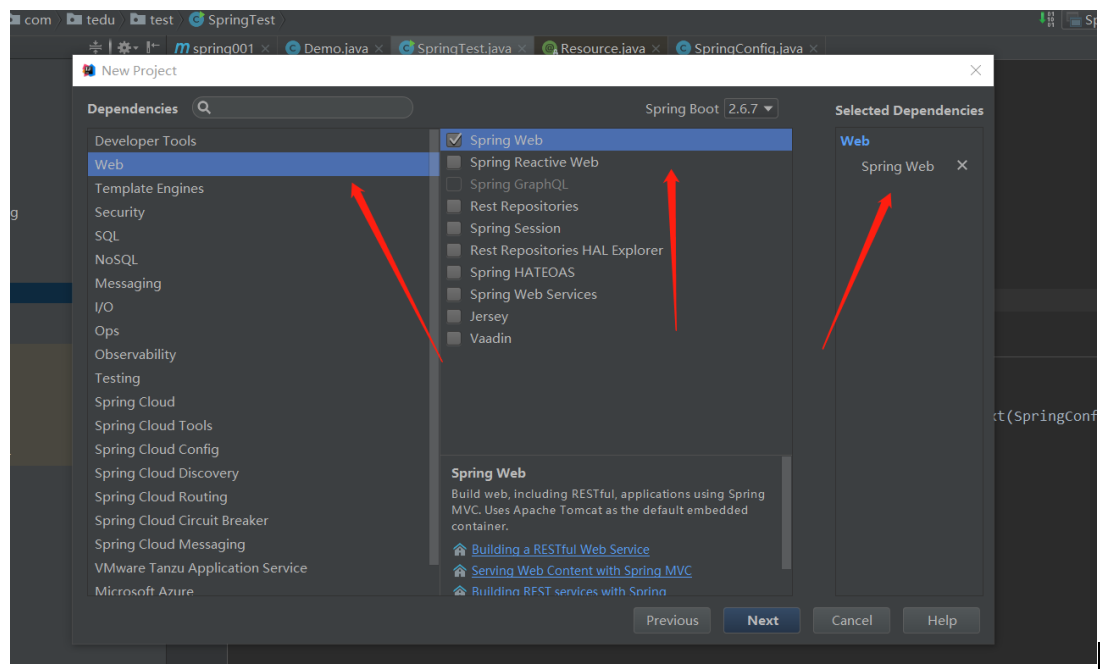Click the Next button
Image resolution: width=1107 pixels, height=669 pixels.
[x=762, y=620]
